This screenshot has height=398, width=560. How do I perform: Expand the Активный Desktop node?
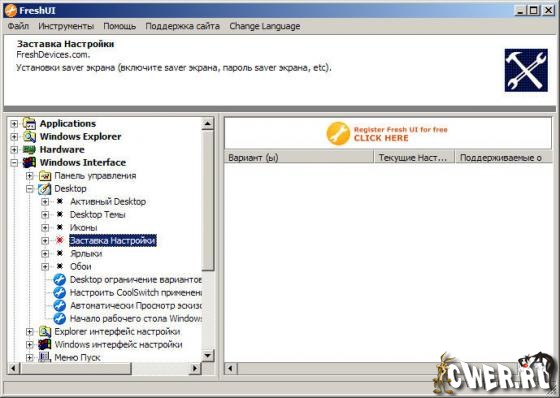pyautogui.click(x=45, y=202)
